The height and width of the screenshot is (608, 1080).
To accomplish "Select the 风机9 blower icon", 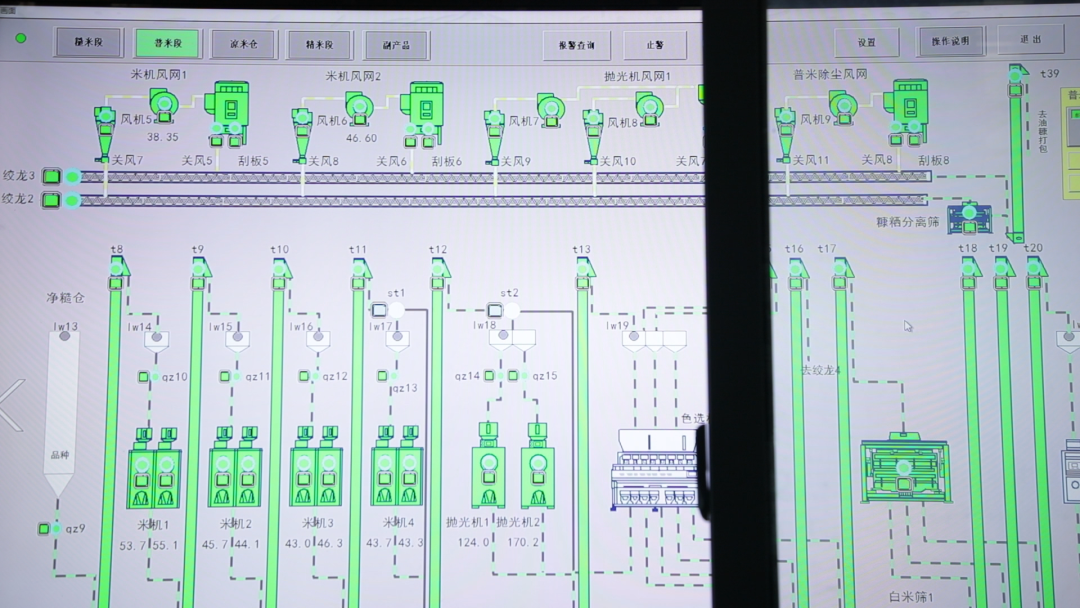I will (843, 107).
